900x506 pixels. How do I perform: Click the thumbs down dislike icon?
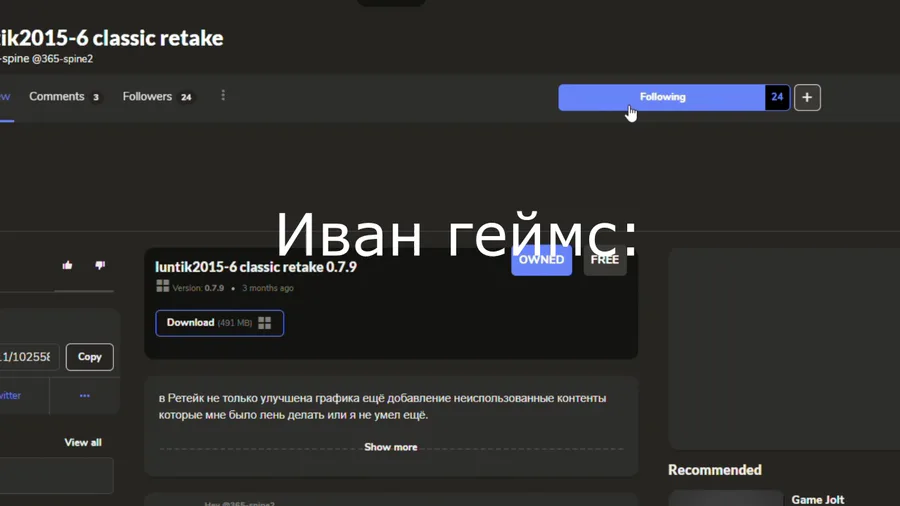click(100, 265)
